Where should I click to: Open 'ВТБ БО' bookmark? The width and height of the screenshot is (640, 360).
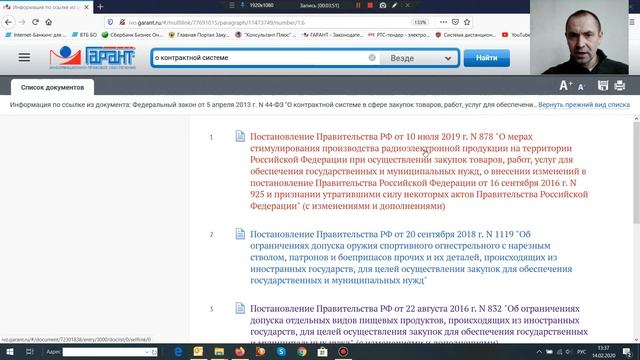[x=84, y=35]
